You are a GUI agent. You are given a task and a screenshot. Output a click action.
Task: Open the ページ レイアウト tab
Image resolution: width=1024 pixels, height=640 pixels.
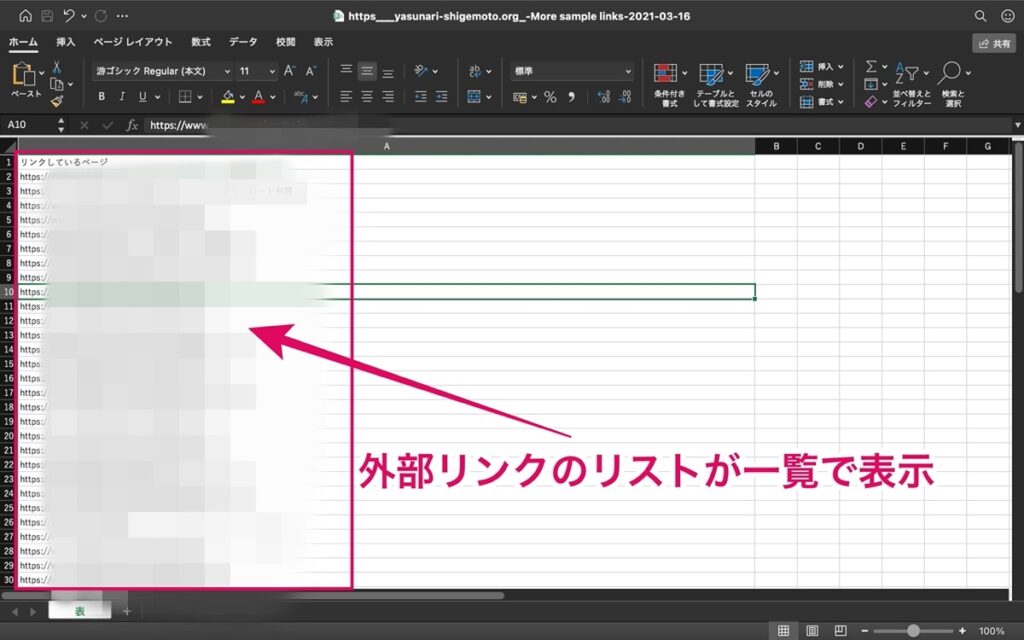pyautogui.click(x=133, y=42)
